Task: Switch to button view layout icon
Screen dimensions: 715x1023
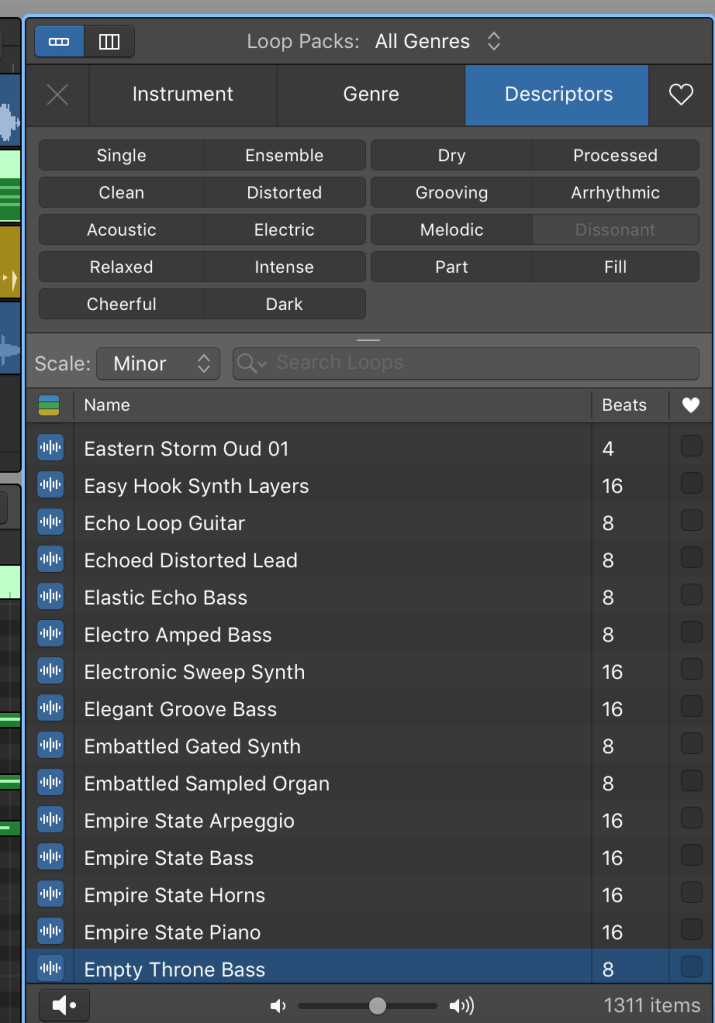Action: [59, 42]
